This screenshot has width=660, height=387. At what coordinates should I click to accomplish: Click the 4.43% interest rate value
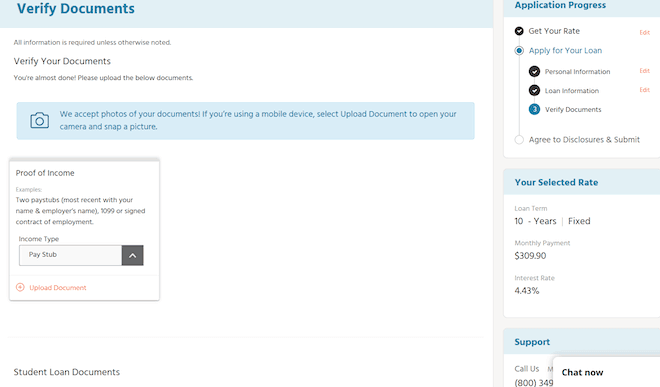click(527, 291)
